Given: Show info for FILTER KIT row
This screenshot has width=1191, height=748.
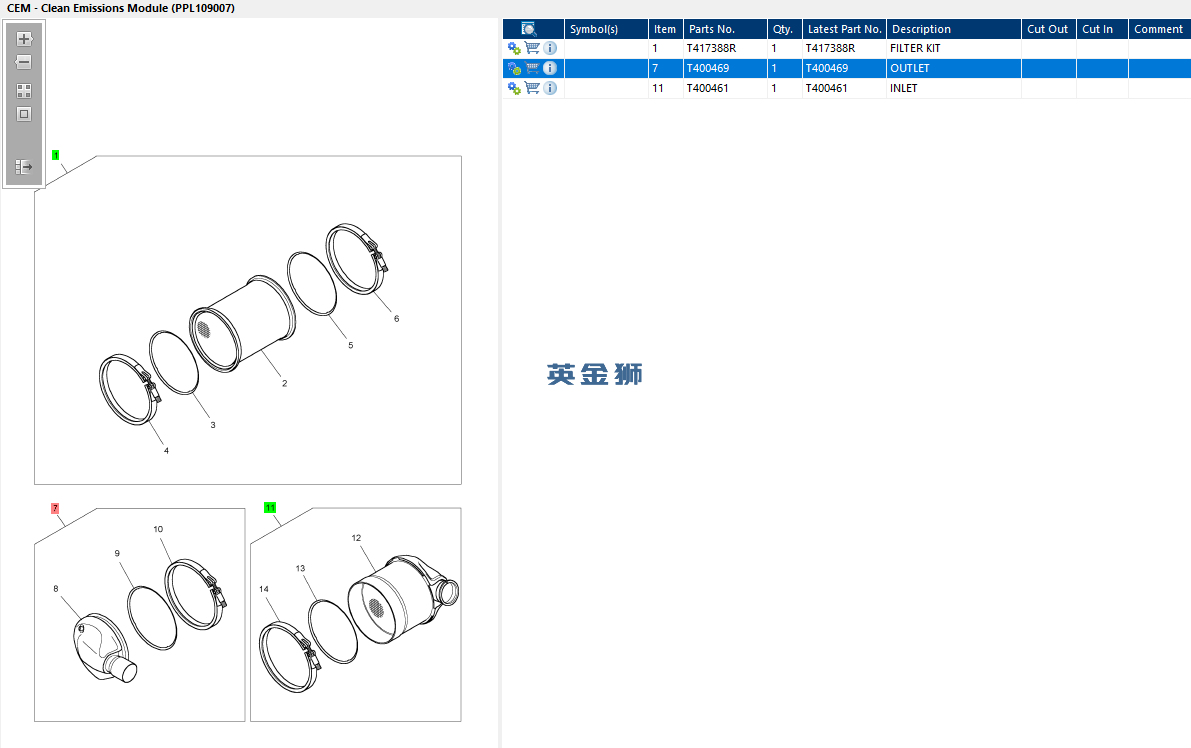Looking at the screenshot, I should [x=550, y=48].
